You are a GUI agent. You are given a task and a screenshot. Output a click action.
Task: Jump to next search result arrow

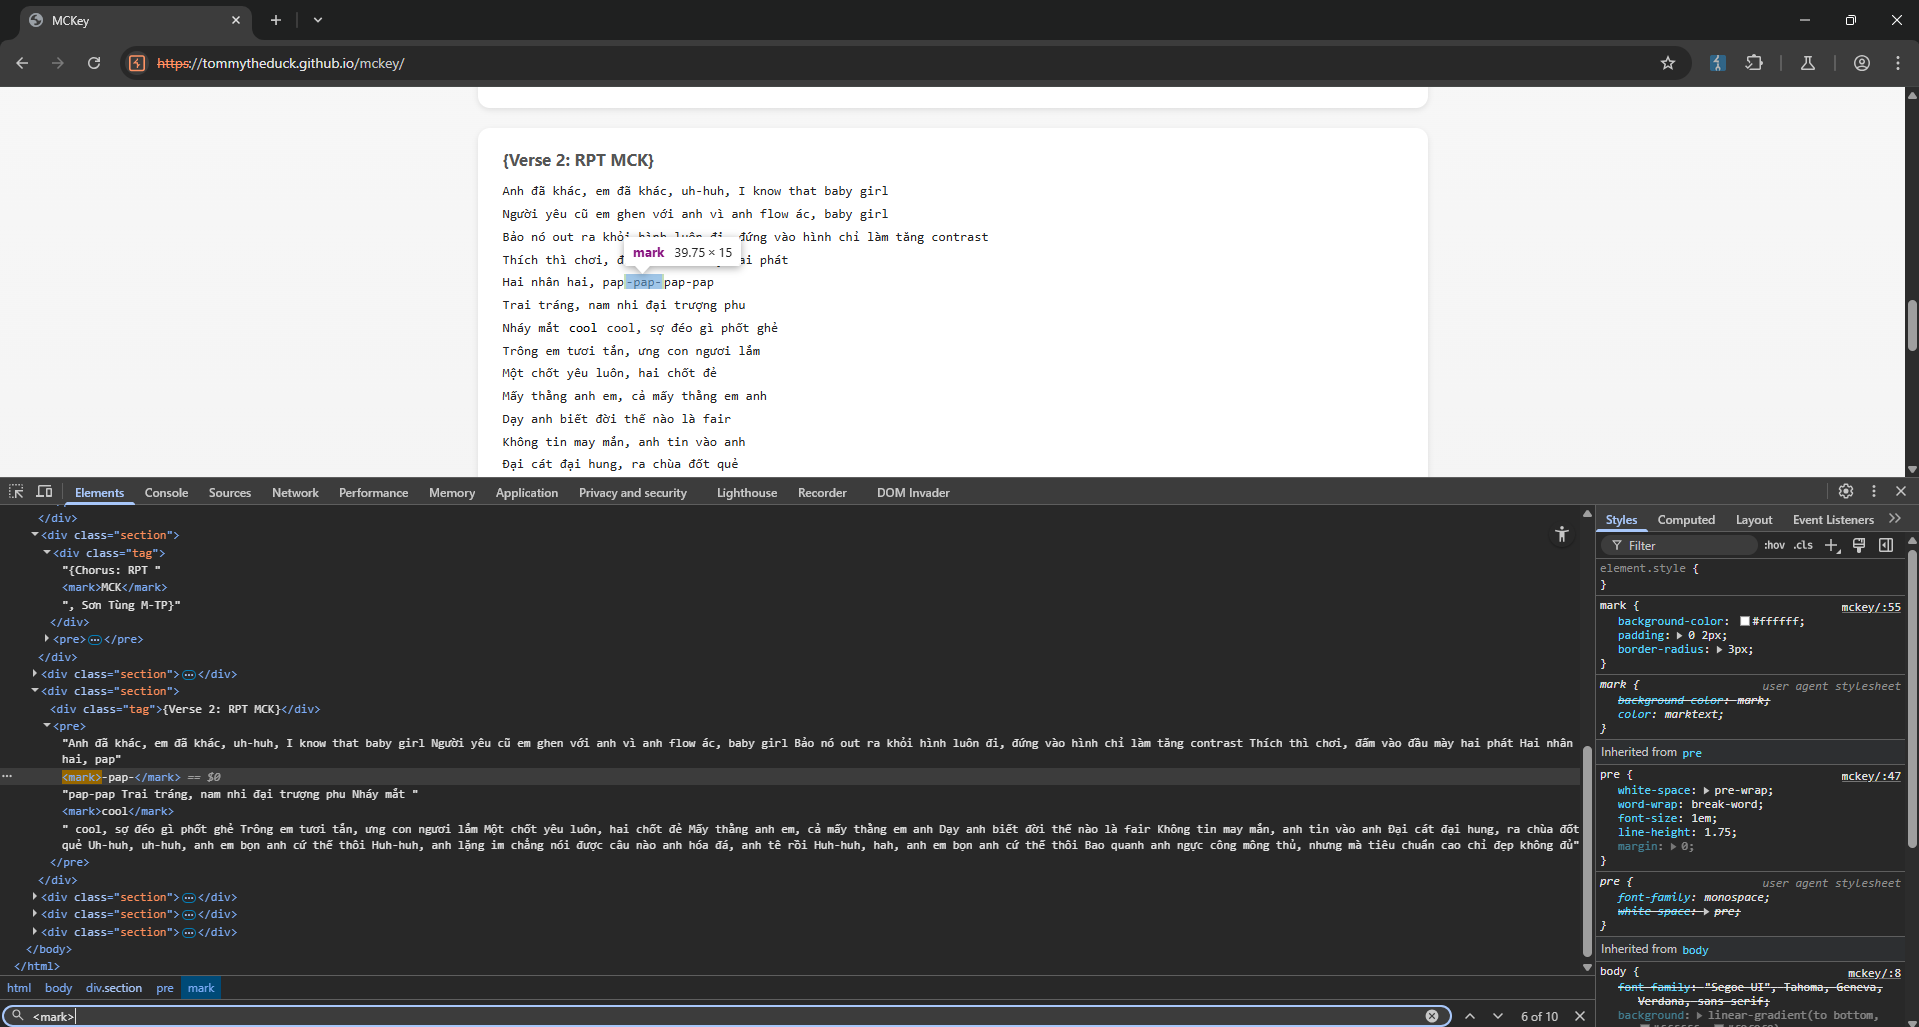click(1498, 1016)
